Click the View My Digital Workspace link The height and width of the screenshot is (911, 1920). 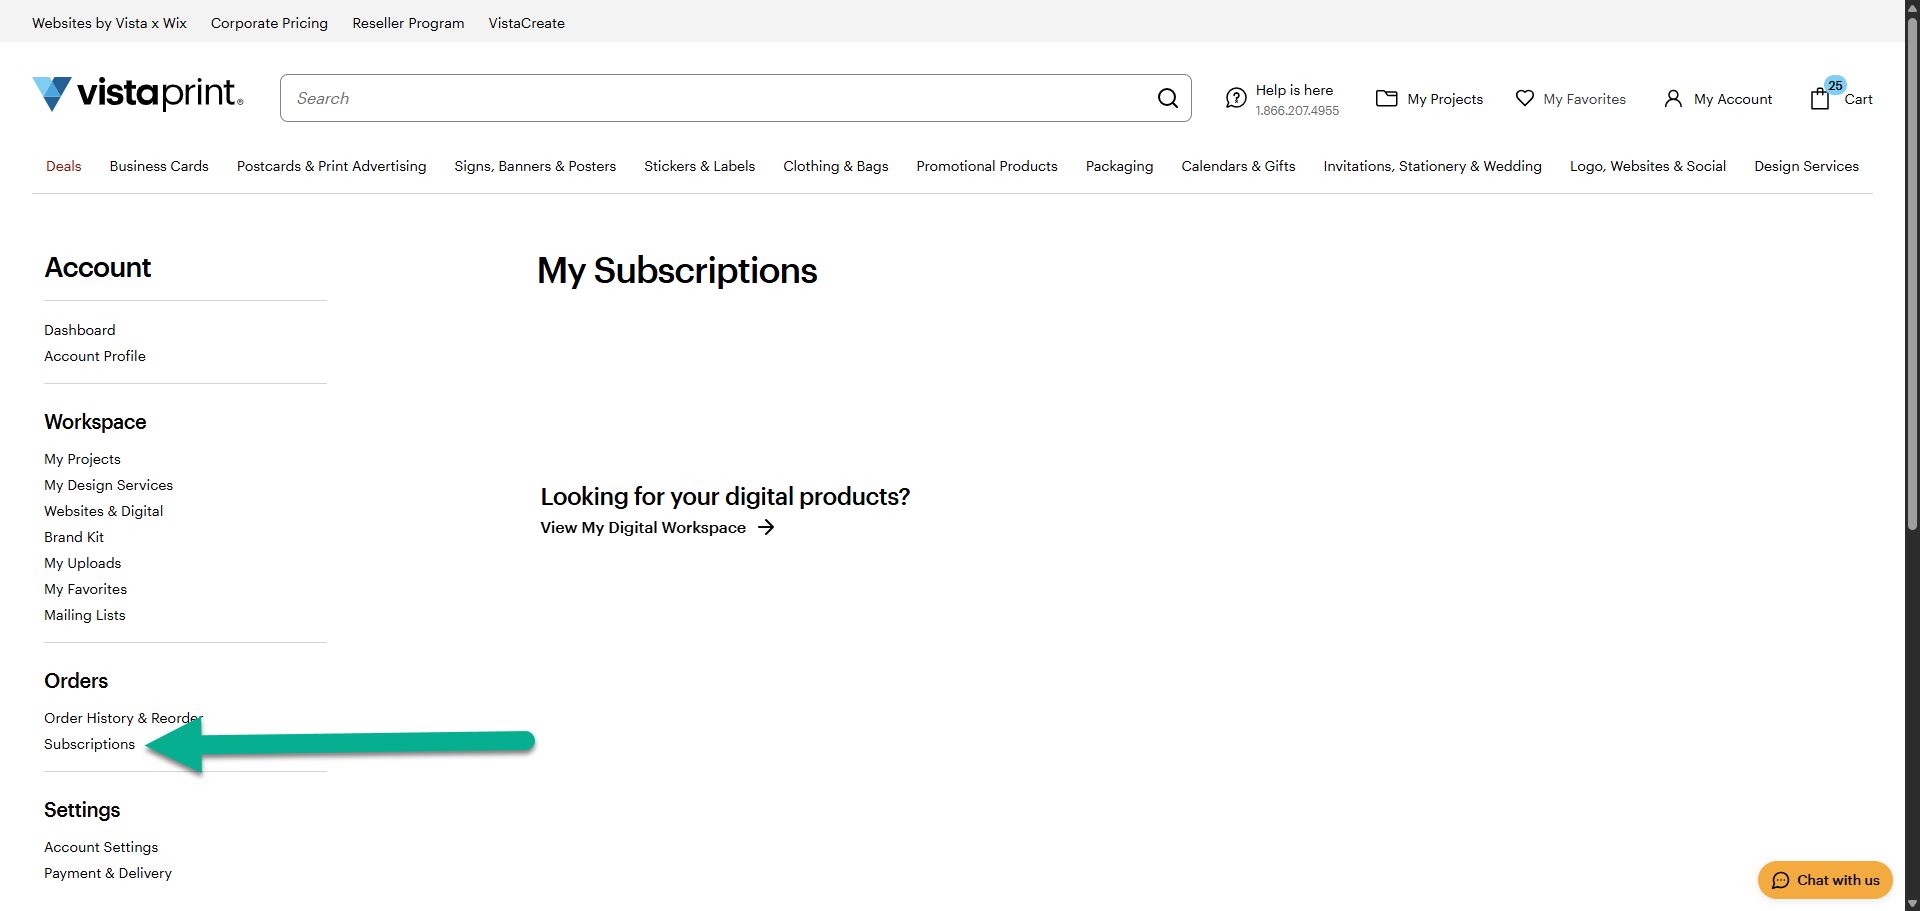tap(657, 527)
